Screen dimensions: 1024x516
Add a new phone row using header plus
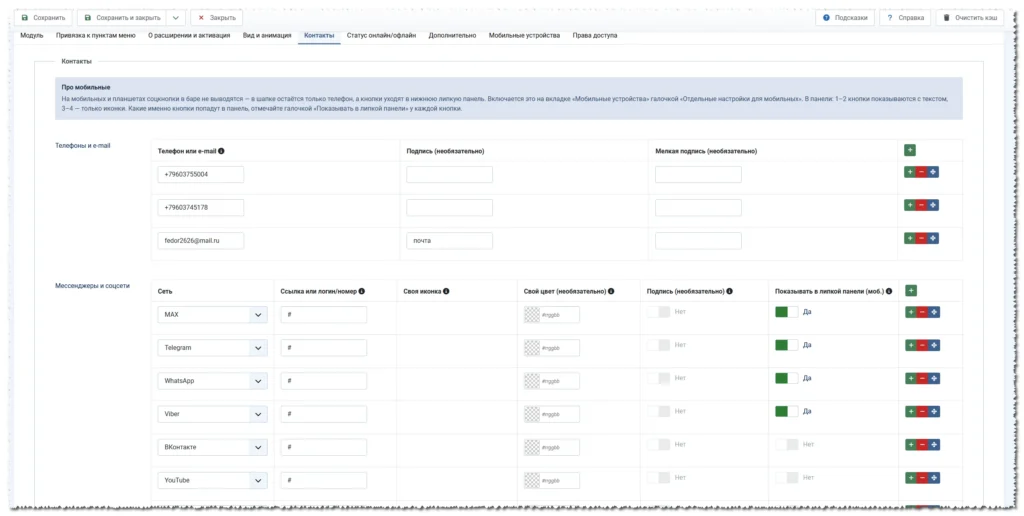[x=910, y=150]
